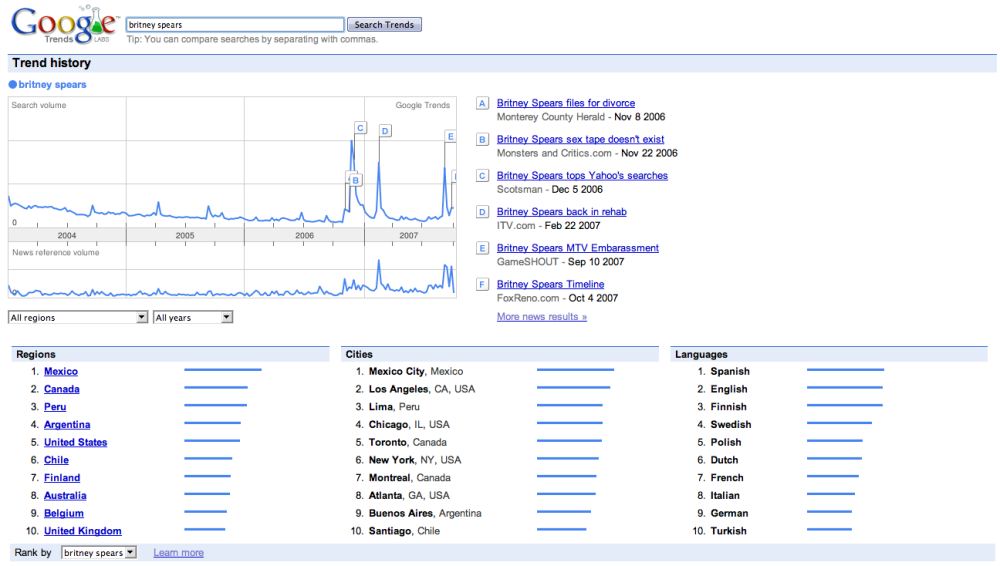Click the Finnish language row
This screenshot has width=1000, height=566.
(x=728, y=407)
